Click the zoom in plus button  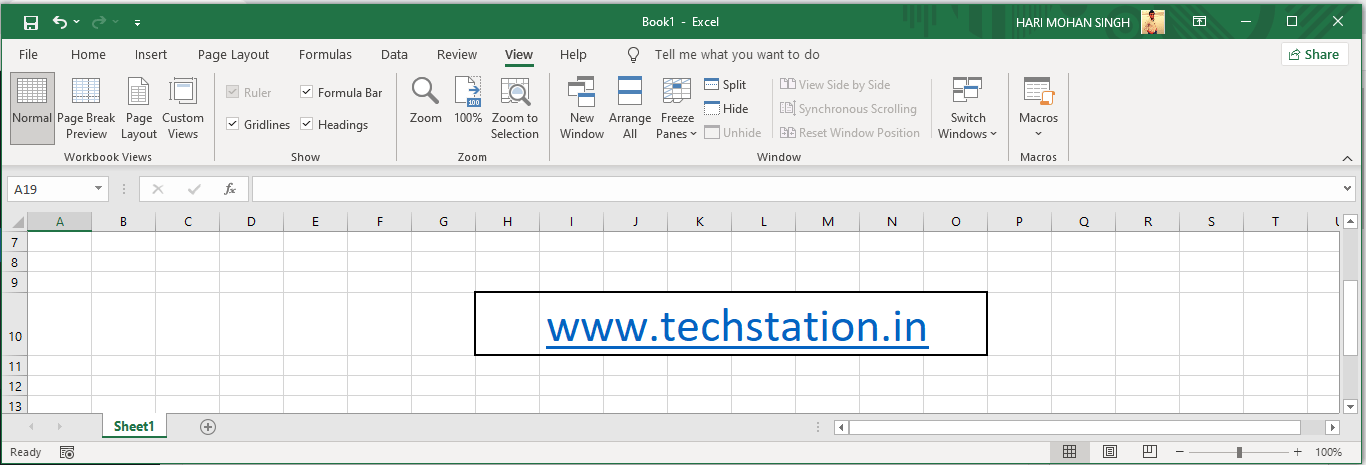pos(1299,452)
